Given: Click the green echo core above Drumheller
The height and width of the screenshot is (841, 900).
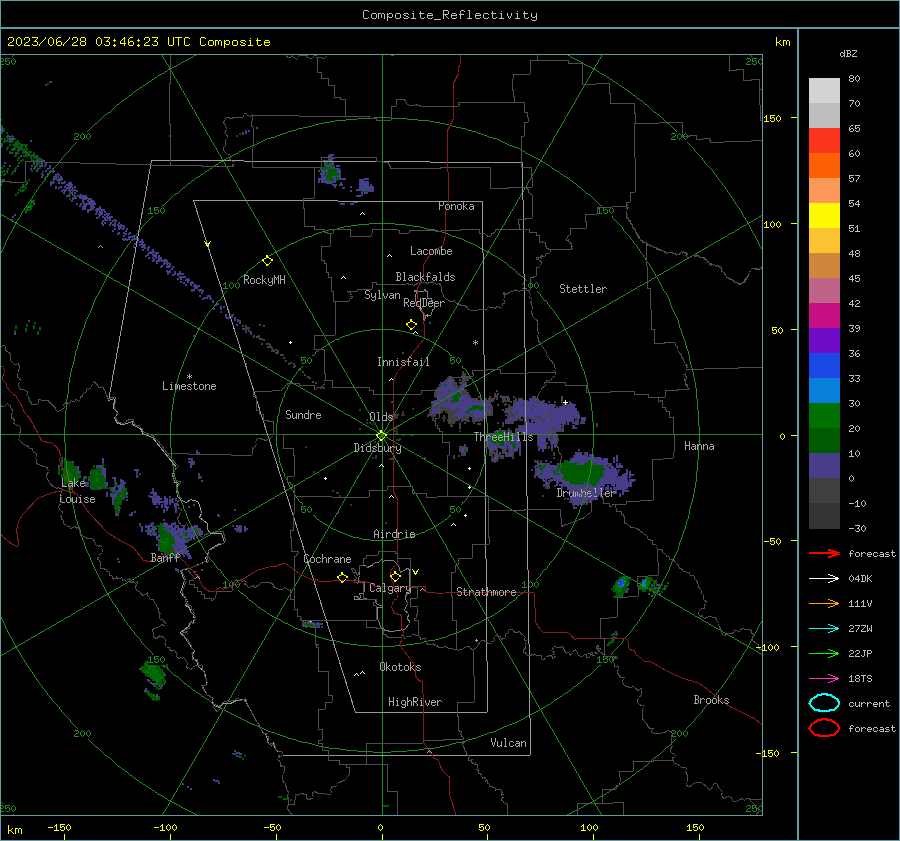Looking at the screenshot, I should tap(581, 472).
